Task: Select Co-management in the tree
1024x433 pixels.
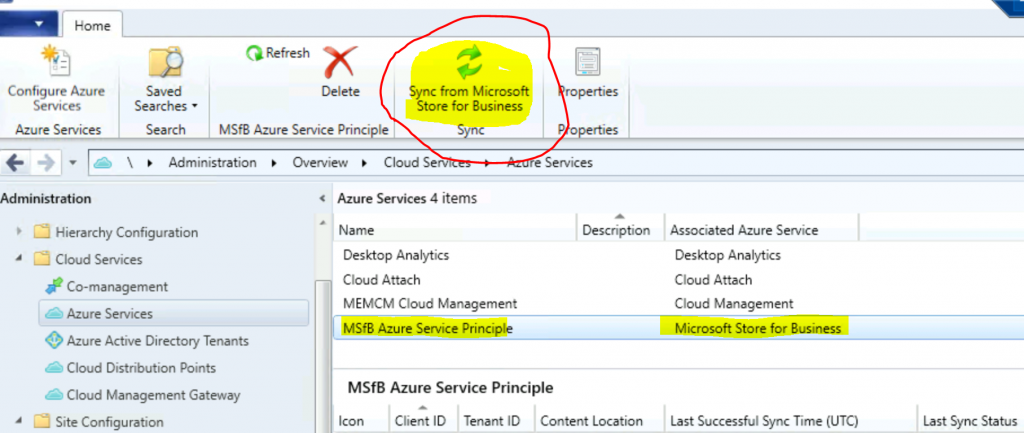Action: (x=108, y=287)
